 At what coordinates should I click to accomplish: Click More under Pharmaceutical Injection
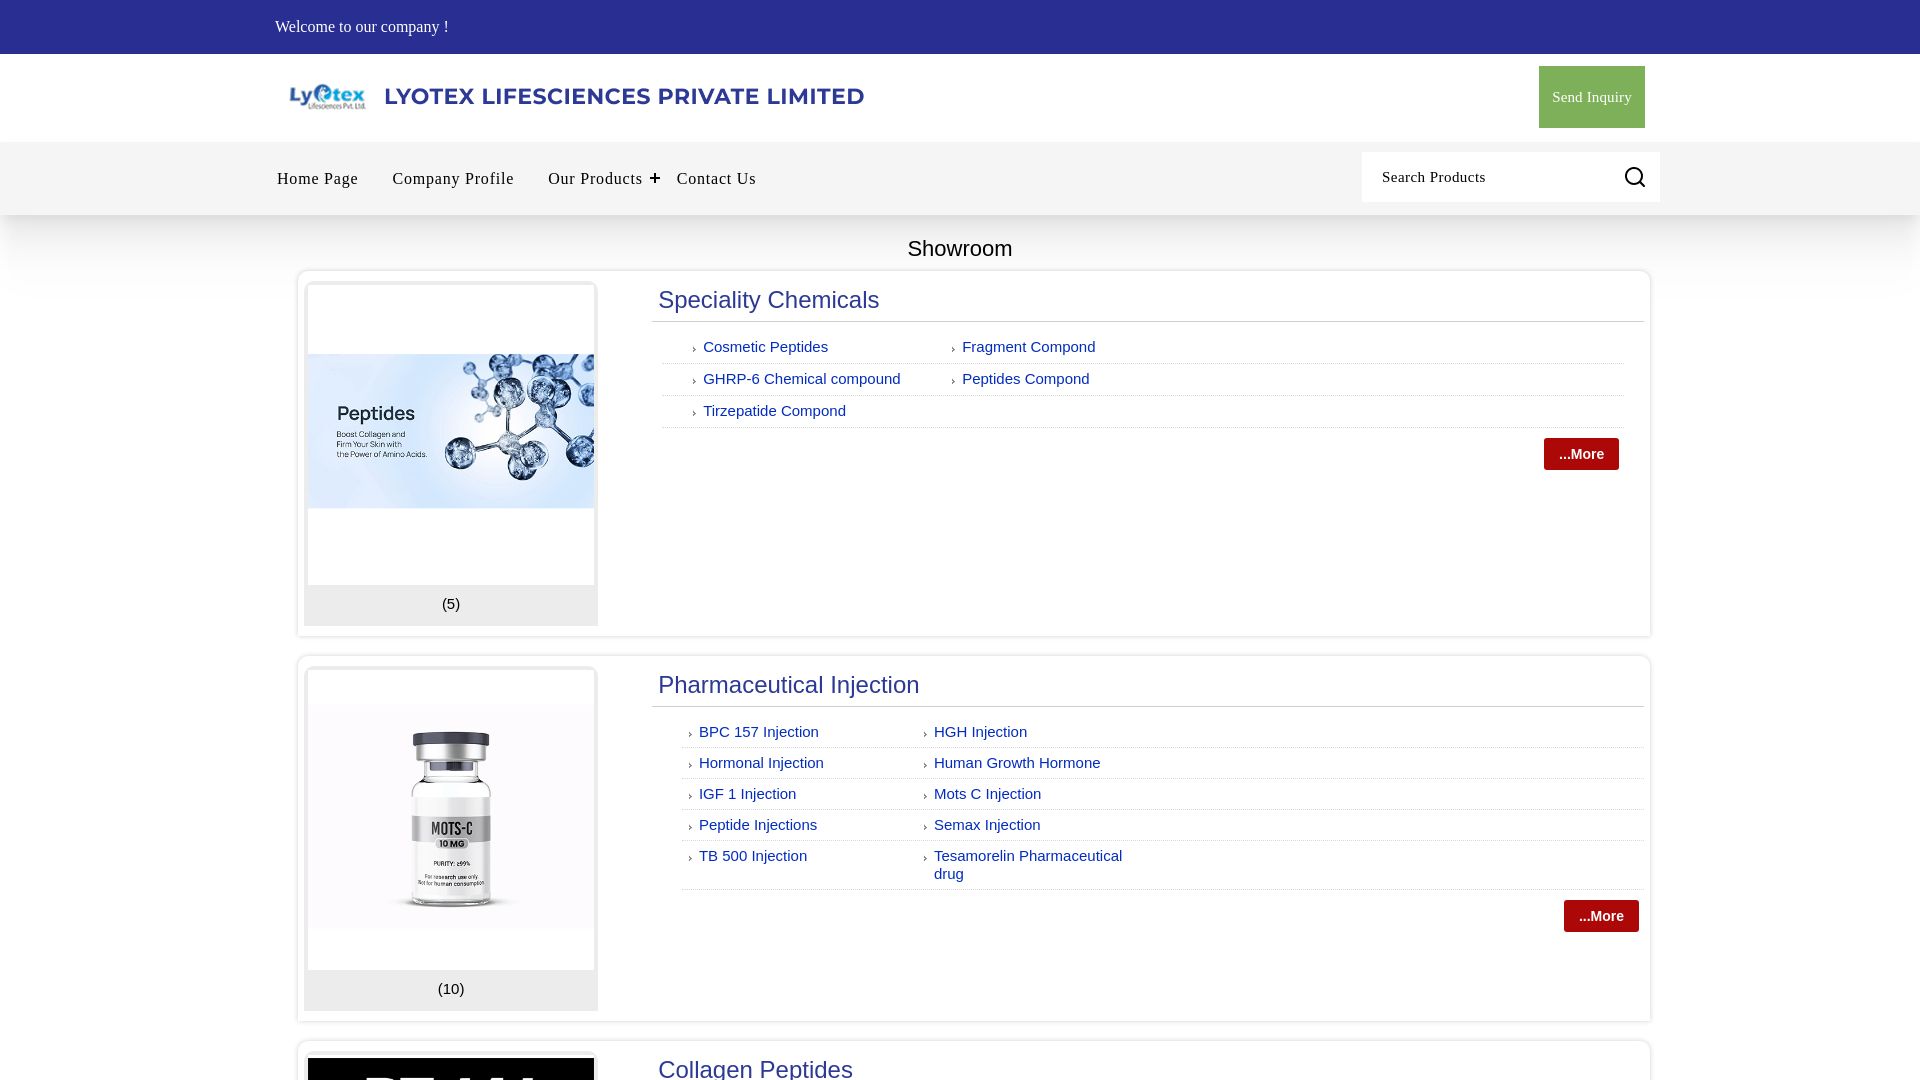pyautogui.click(x=1601, y=916)
